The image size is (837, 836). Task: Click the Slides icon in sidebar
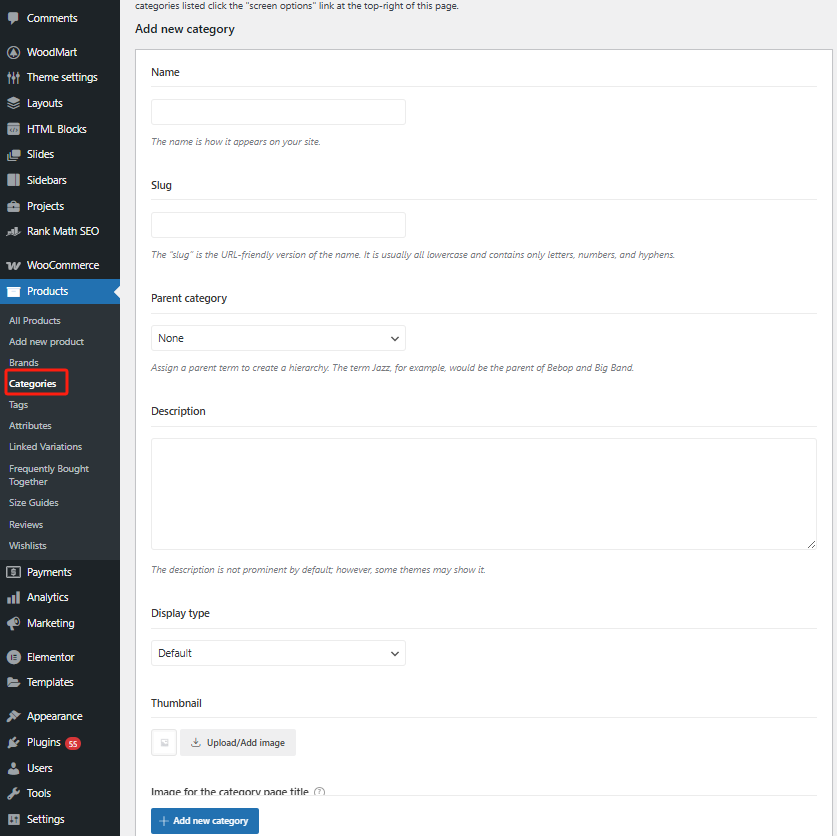(13, 155)
